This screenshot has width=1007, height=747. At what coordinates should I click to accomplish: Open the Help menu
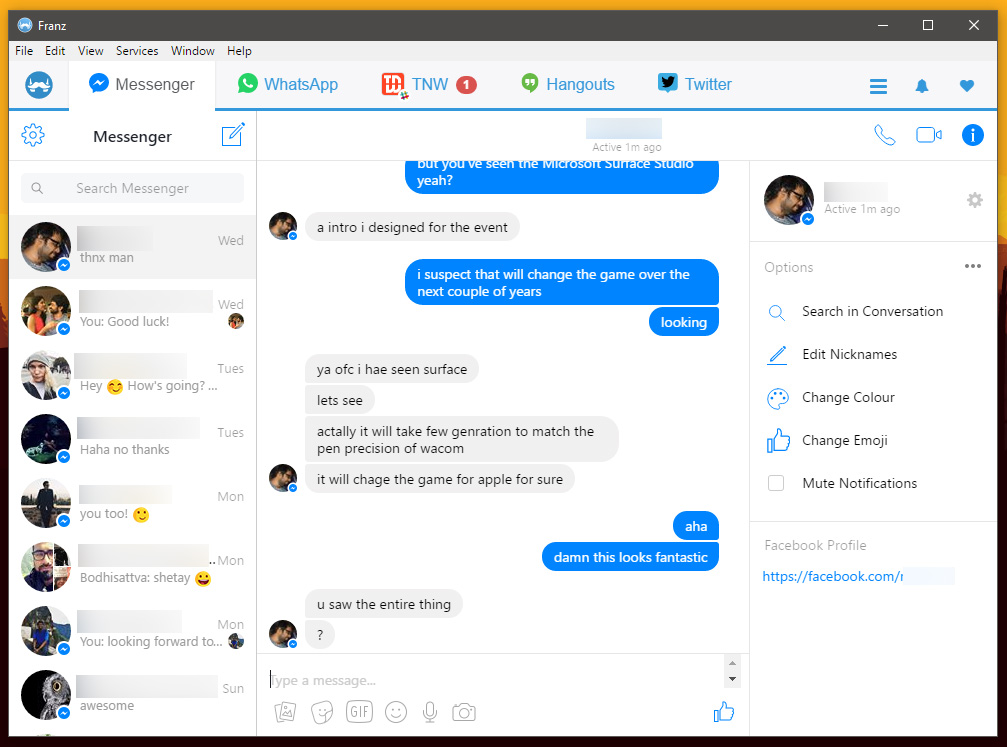239,51
